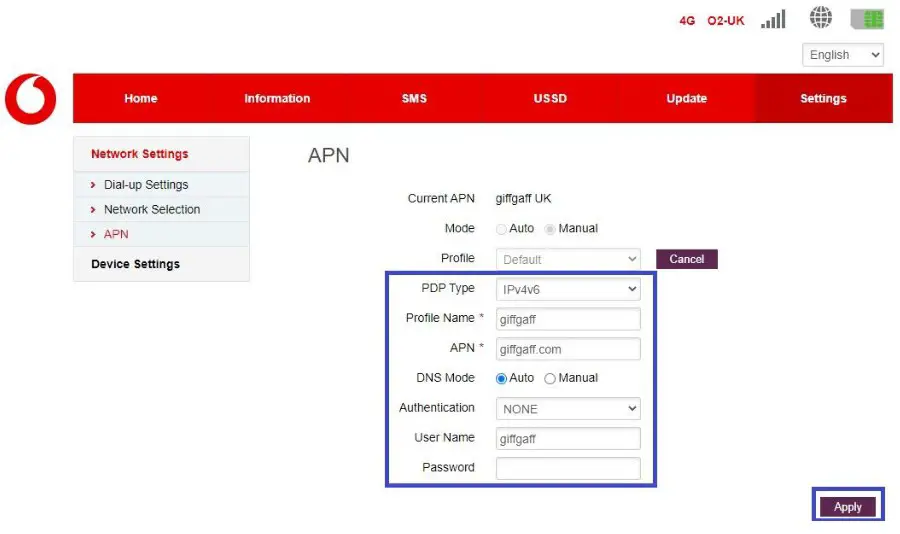This screenshot has width=900, height=534.
Task: Select the Manual APN mode radio button
Action: [550, 229]
